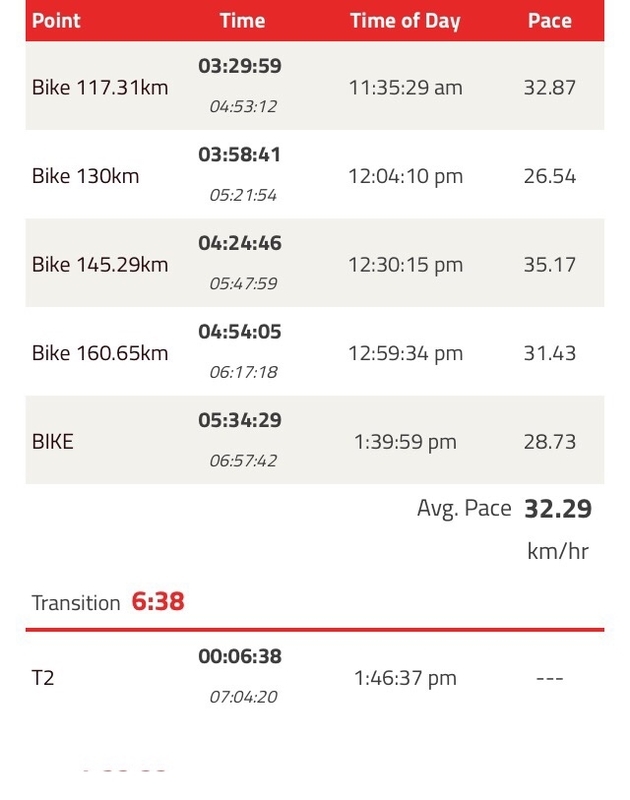Select the BIKE total row label
The height and width of the screenshot is (800, 630).
(53, 441)
